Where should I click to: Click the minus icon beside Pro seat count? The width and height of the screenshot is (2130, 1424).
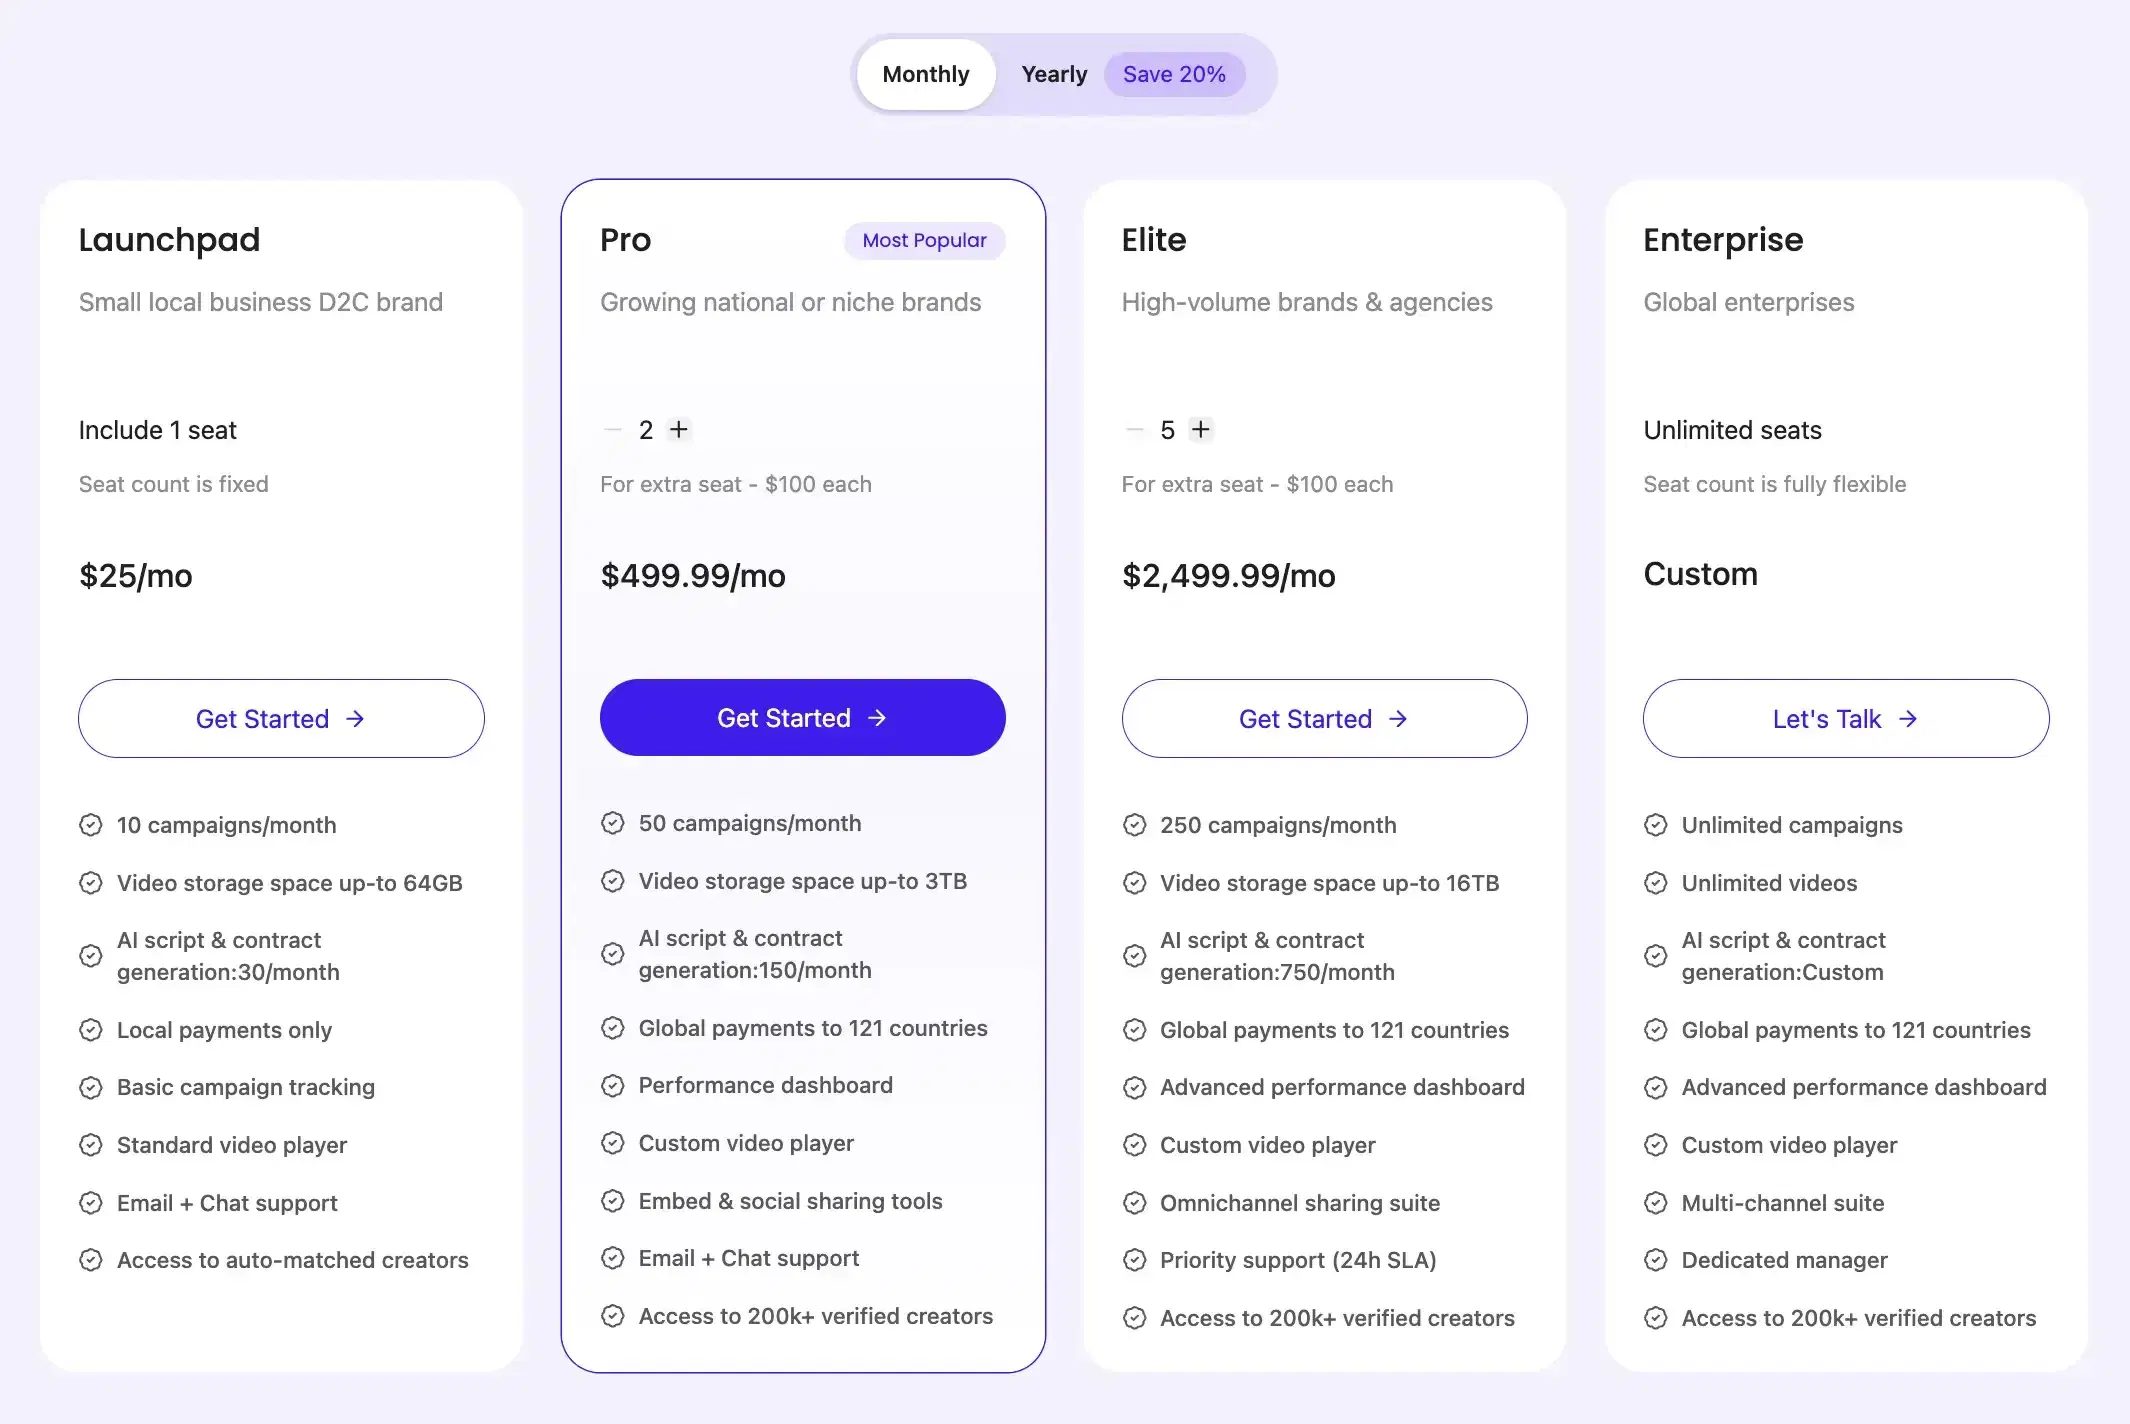click(612, 430)
